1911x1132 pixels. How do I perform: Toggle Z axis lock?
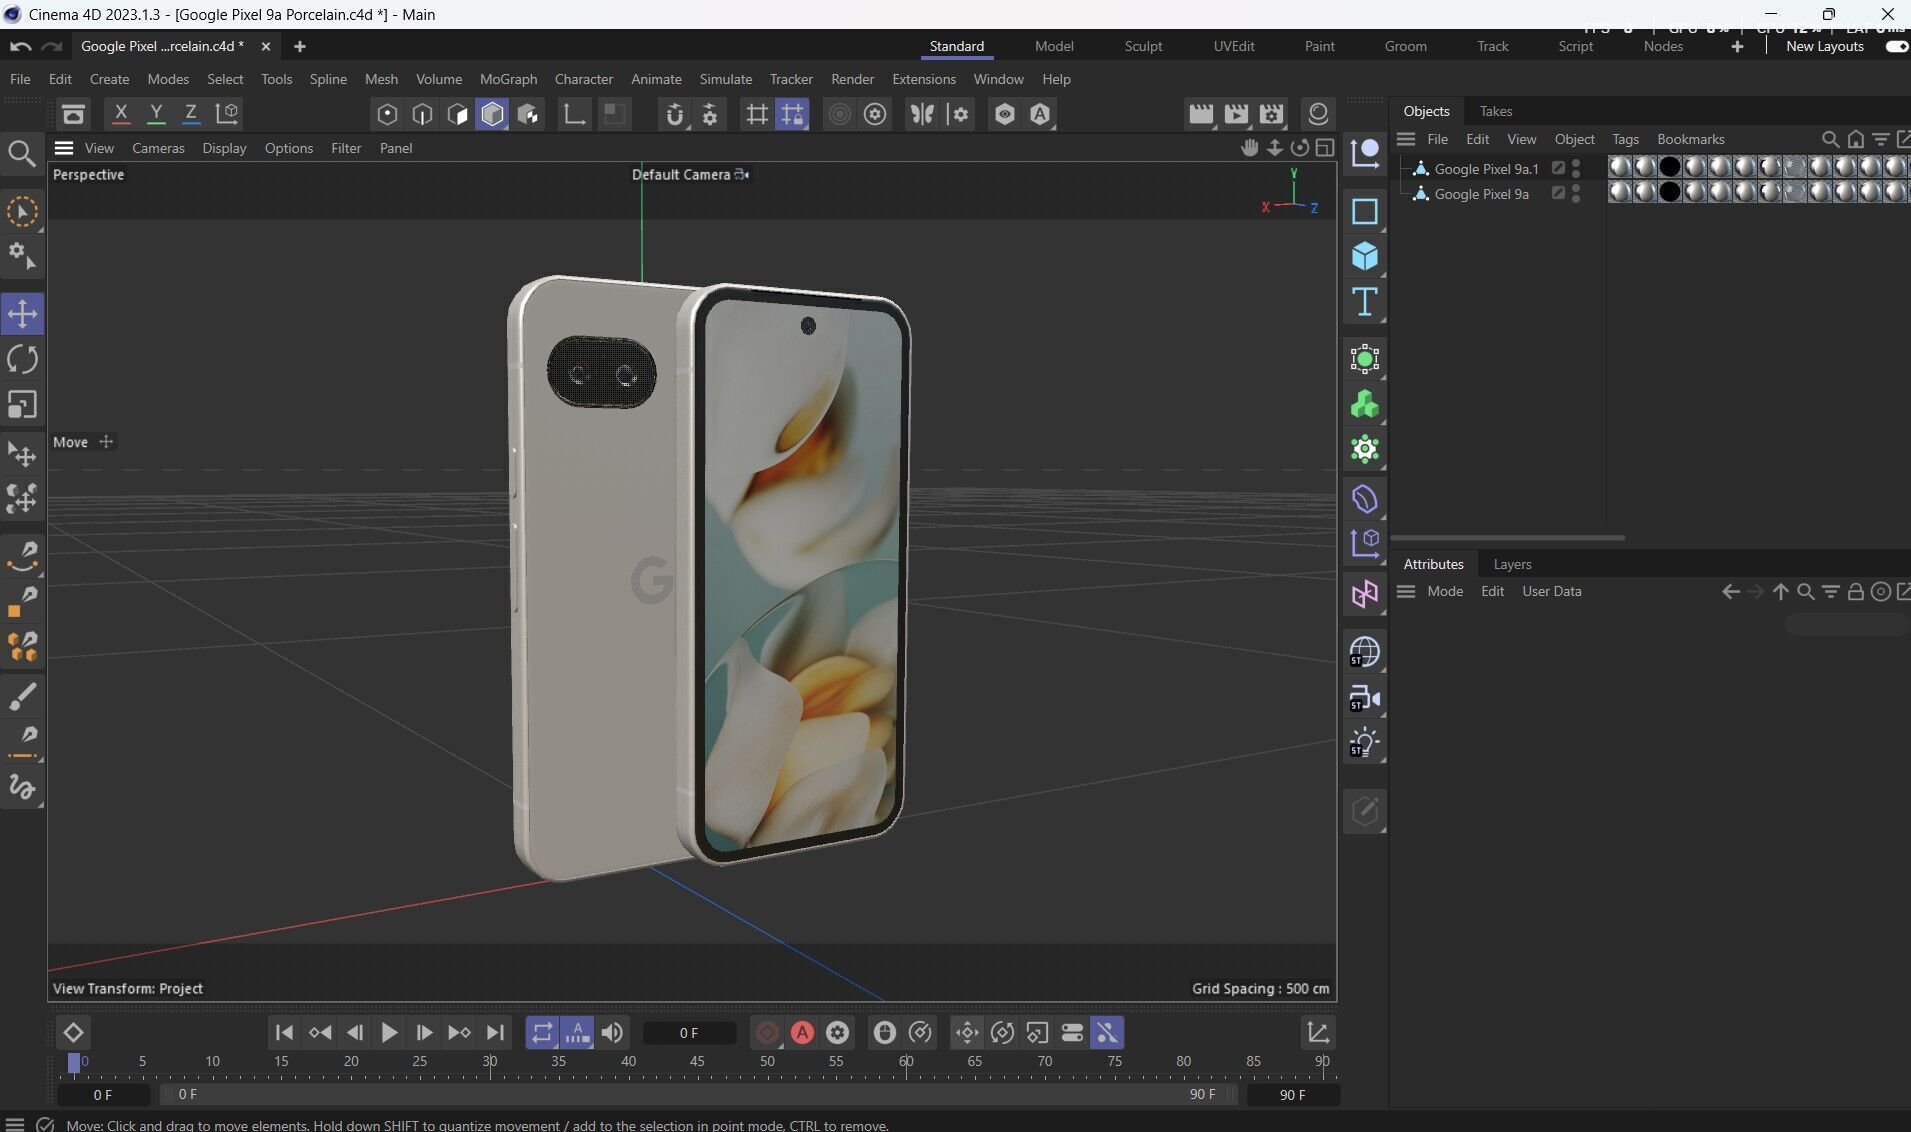[x=190, y=114]
